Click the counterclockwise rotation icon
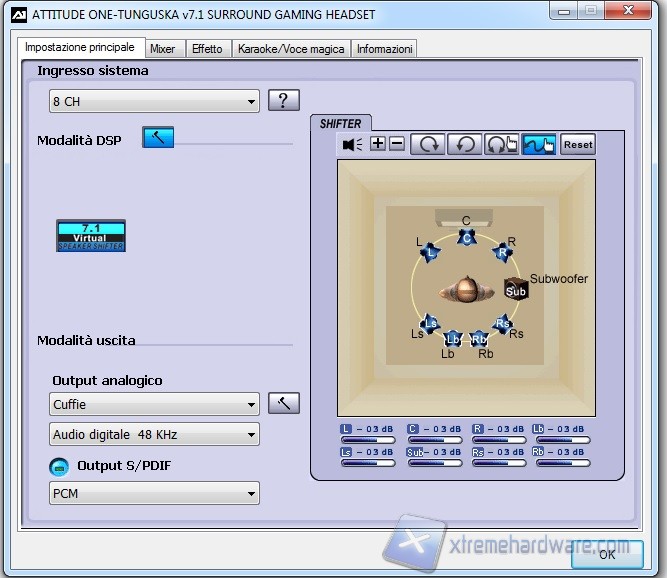667x578 pixels. [x=464, y=144]
